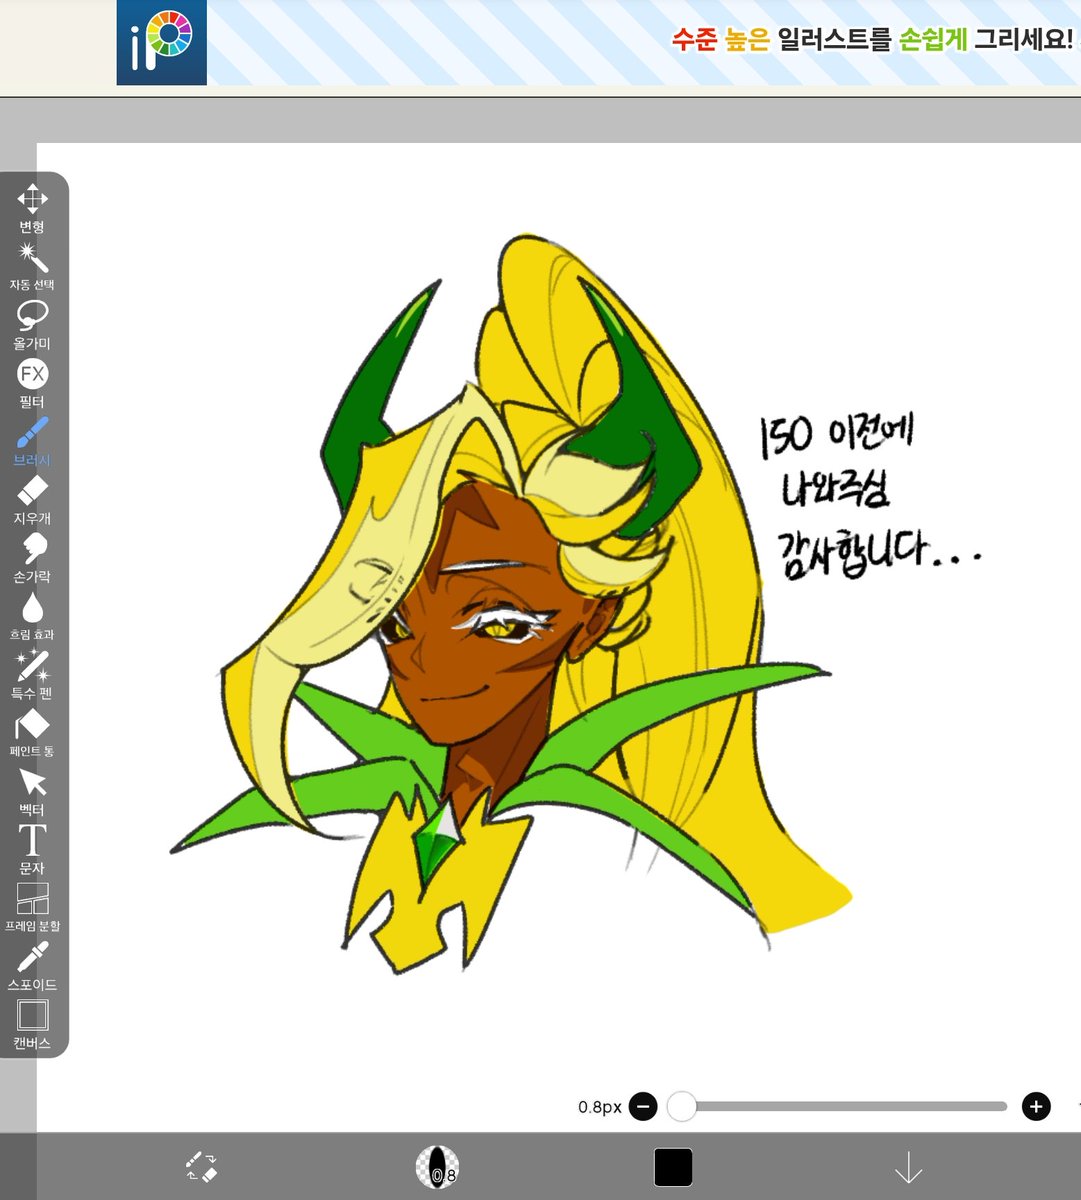
Task: Open the black color swatch
Action: click(673, 1167)
